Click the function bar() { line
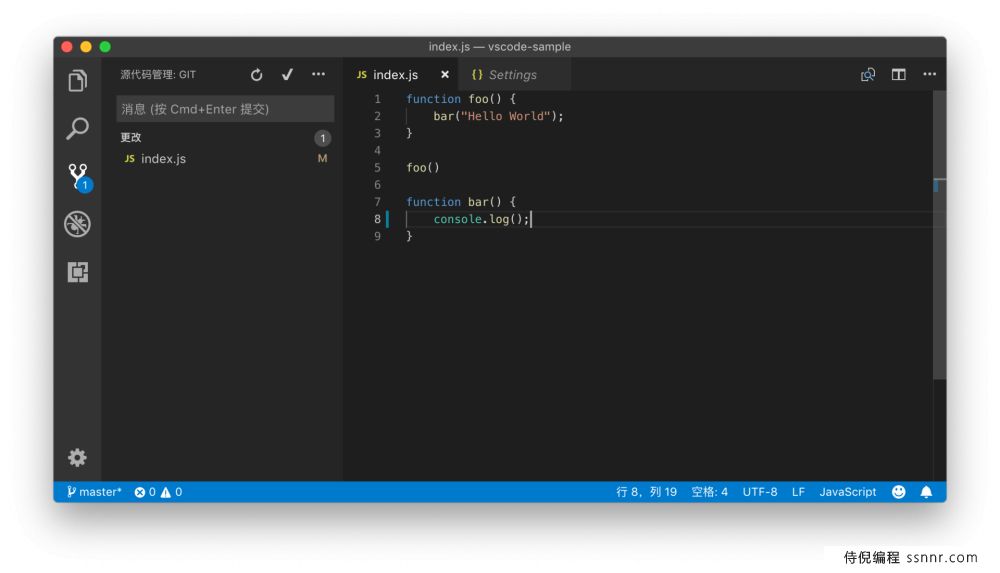 pos(460,202)
